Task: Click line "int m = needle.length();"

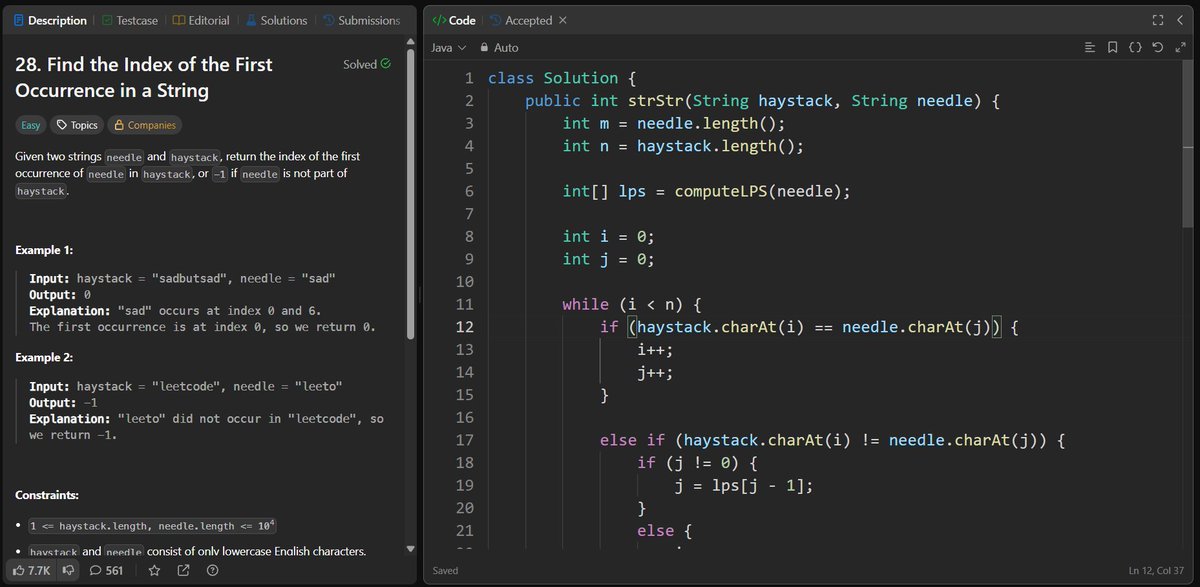Action: [674, 123]
